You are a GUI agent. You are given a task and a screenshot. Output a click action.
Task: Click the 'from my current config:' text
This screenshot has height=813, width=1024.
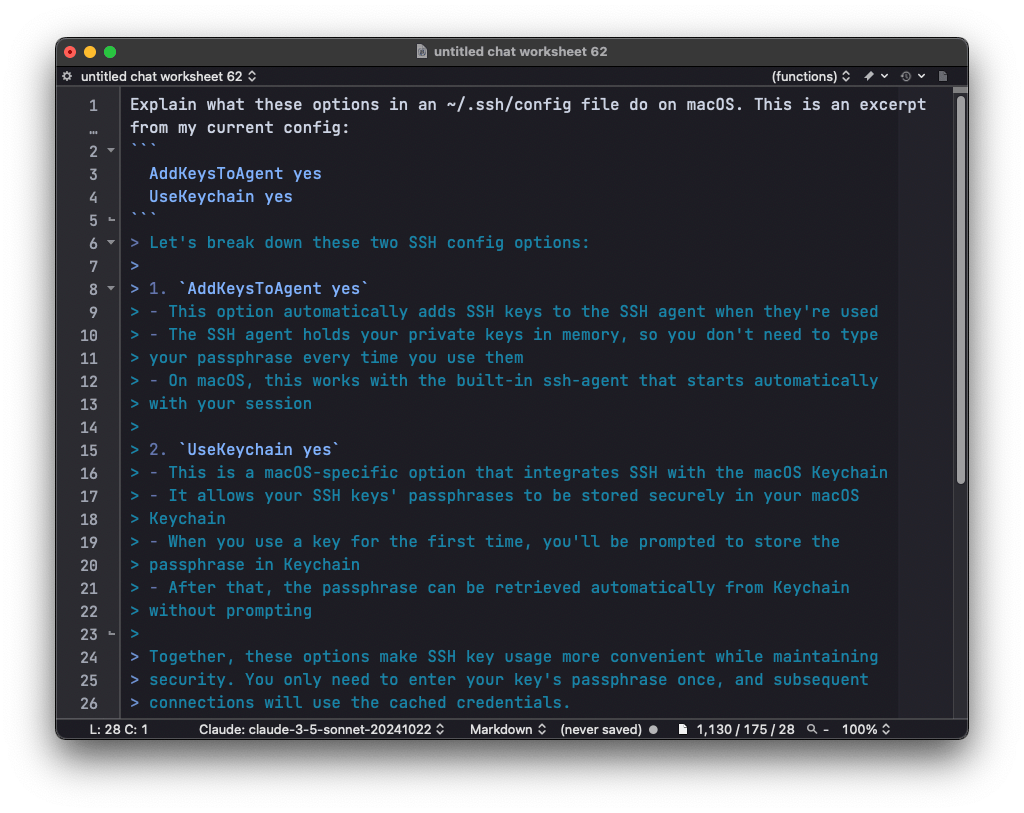pos(240,127)
